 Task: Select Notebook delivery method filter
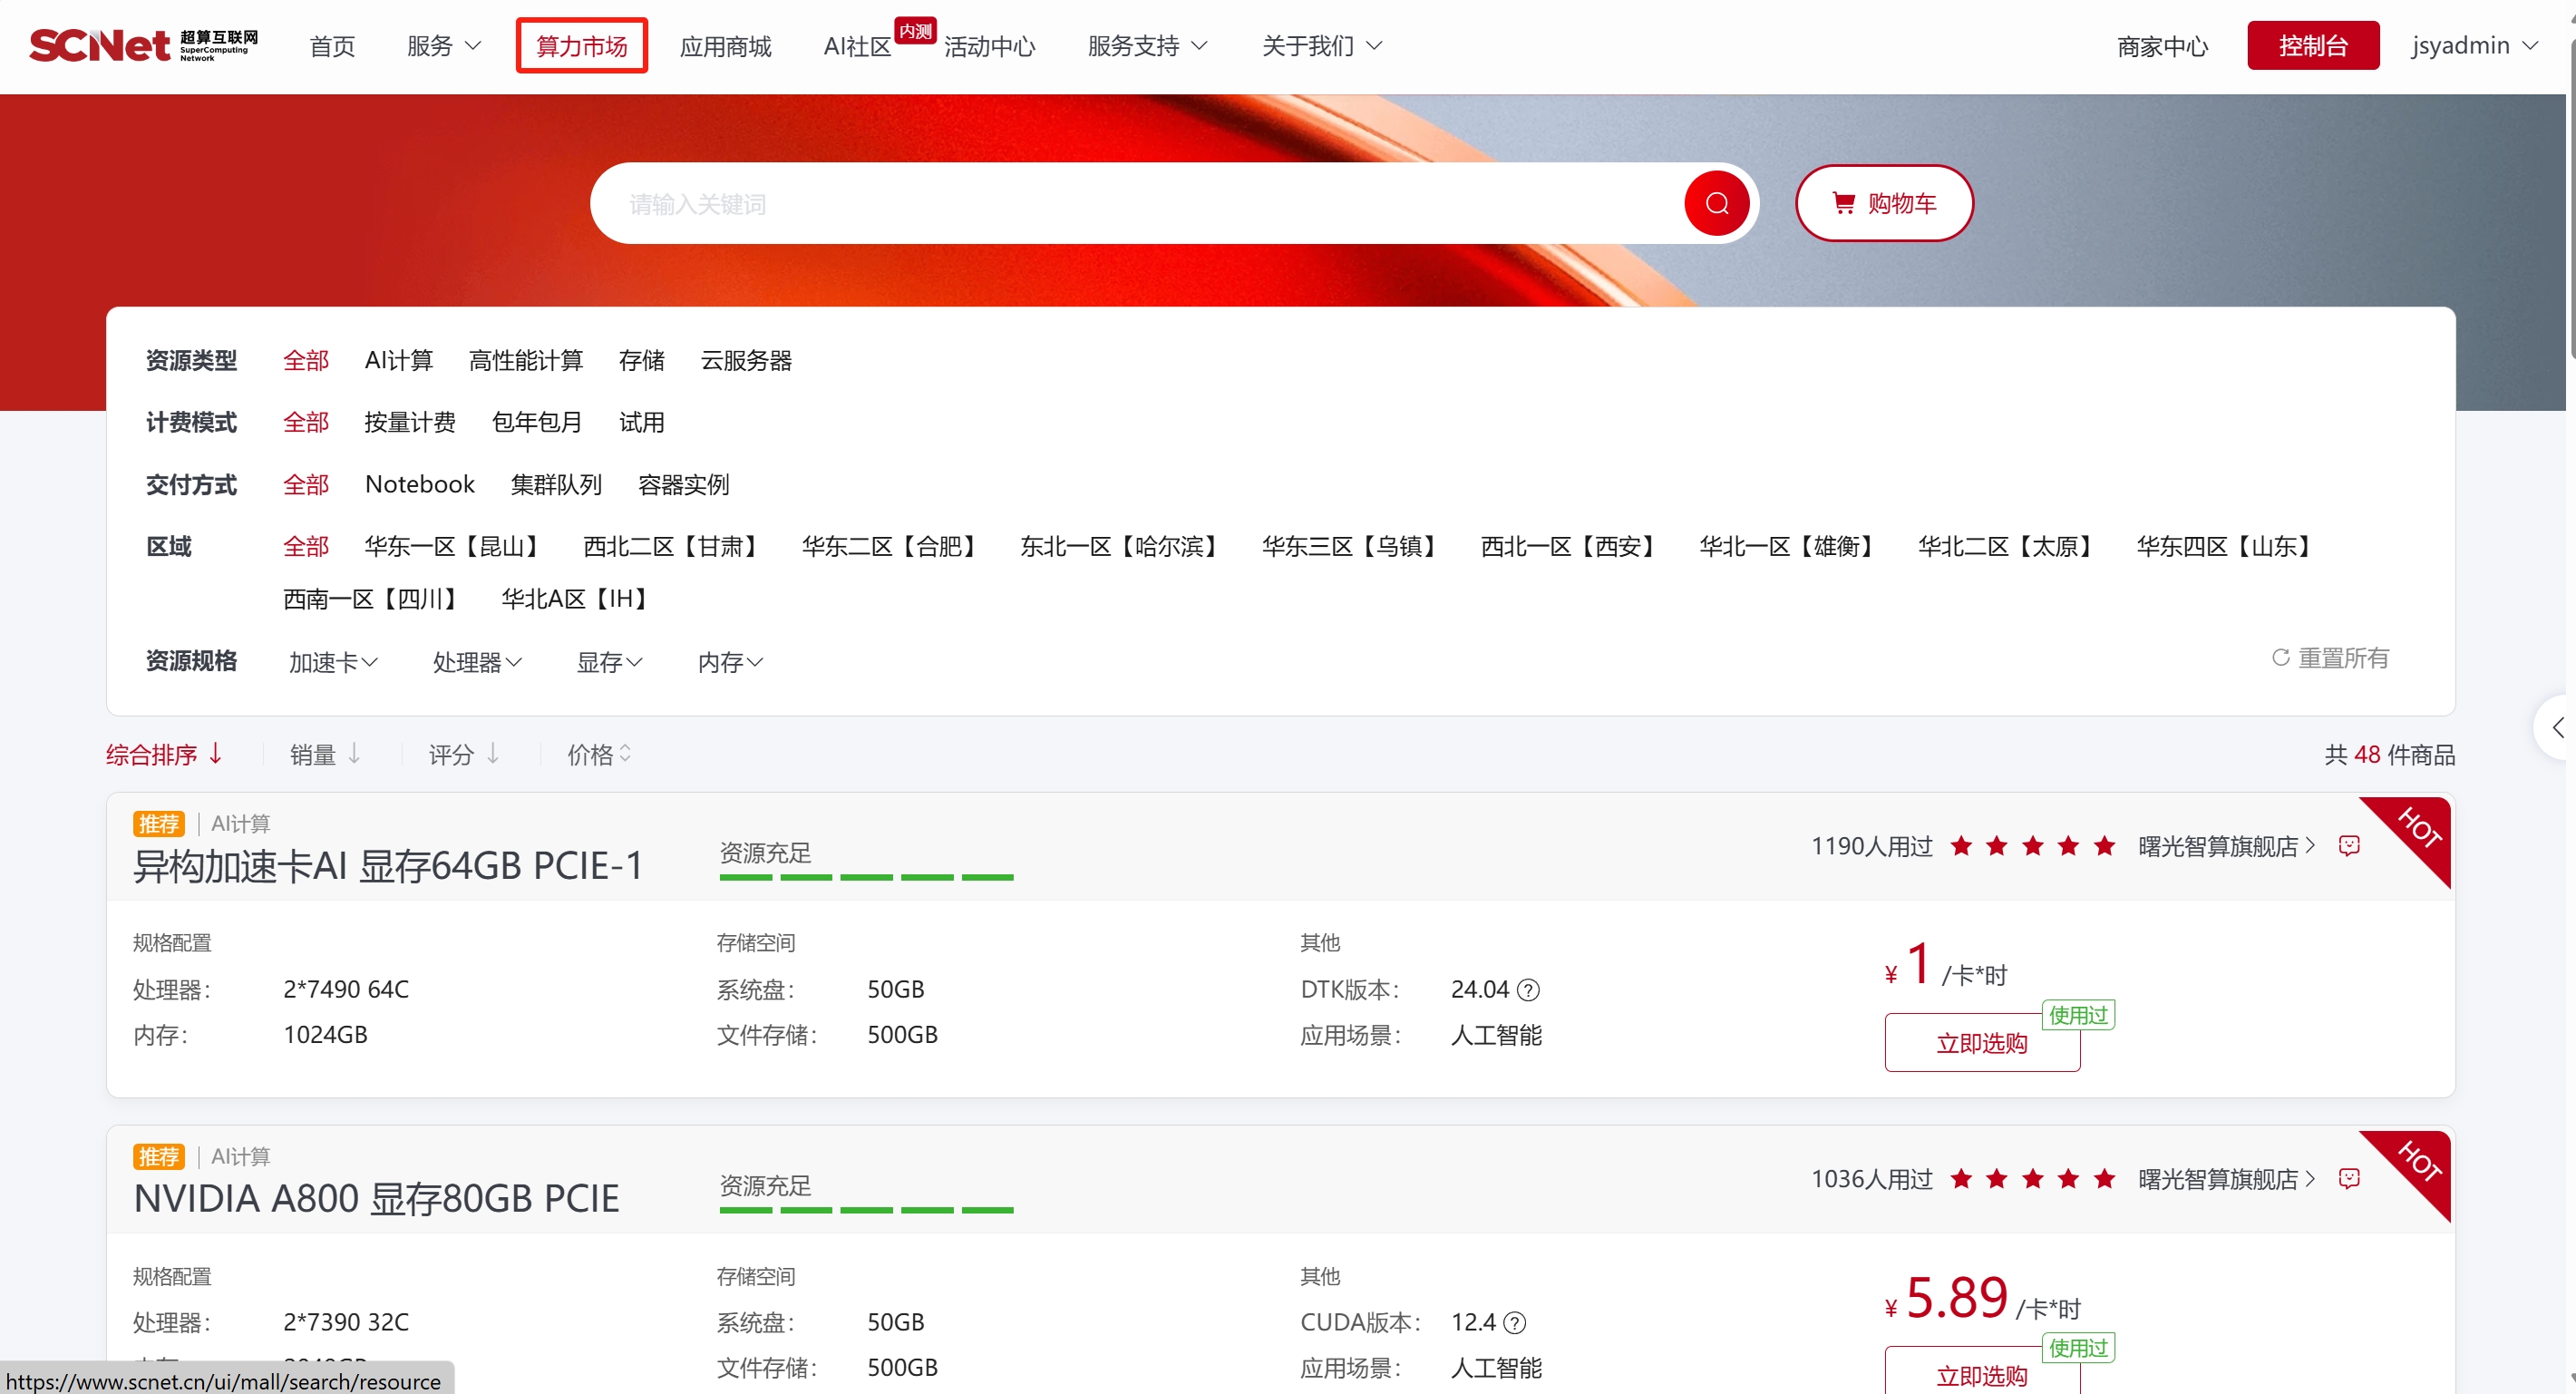pos(419,485)
